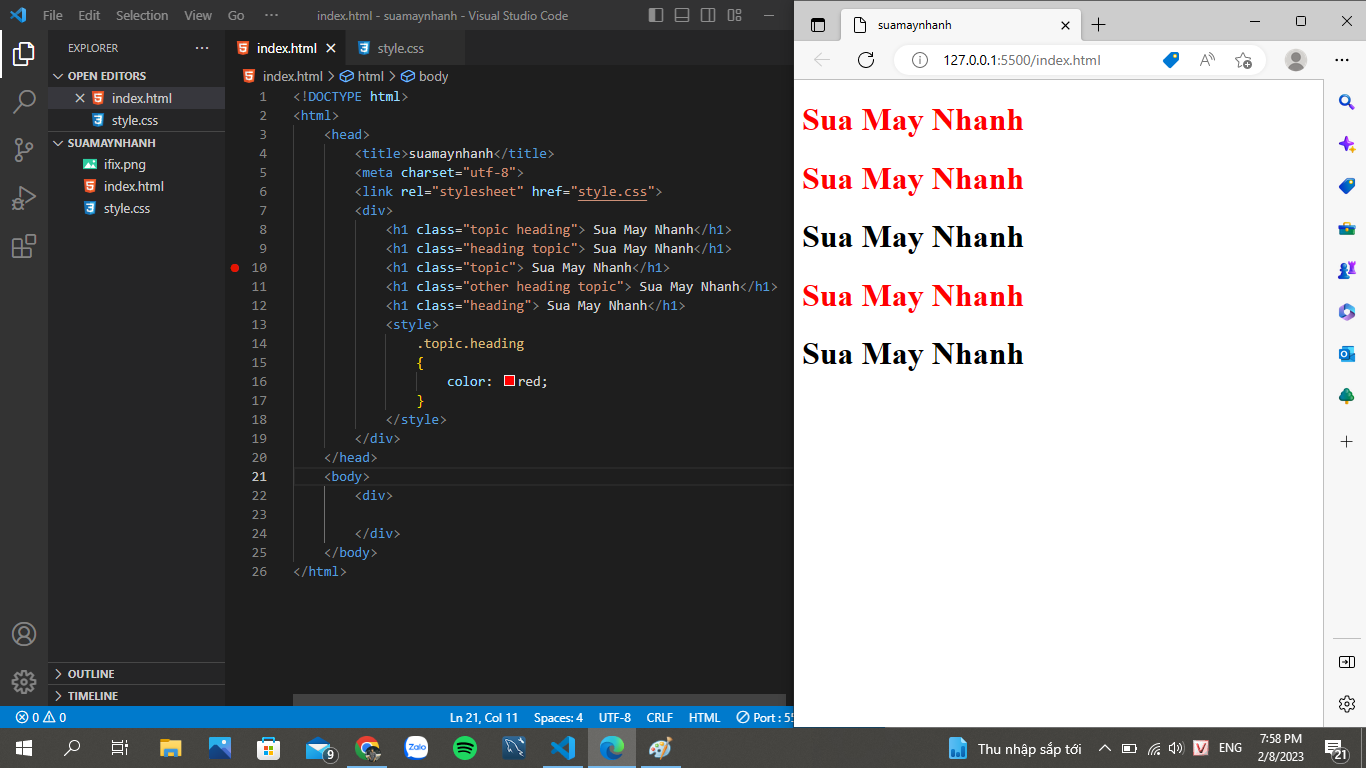
Task: Open the Edge profile avatar
Action: pos(1296,60)
